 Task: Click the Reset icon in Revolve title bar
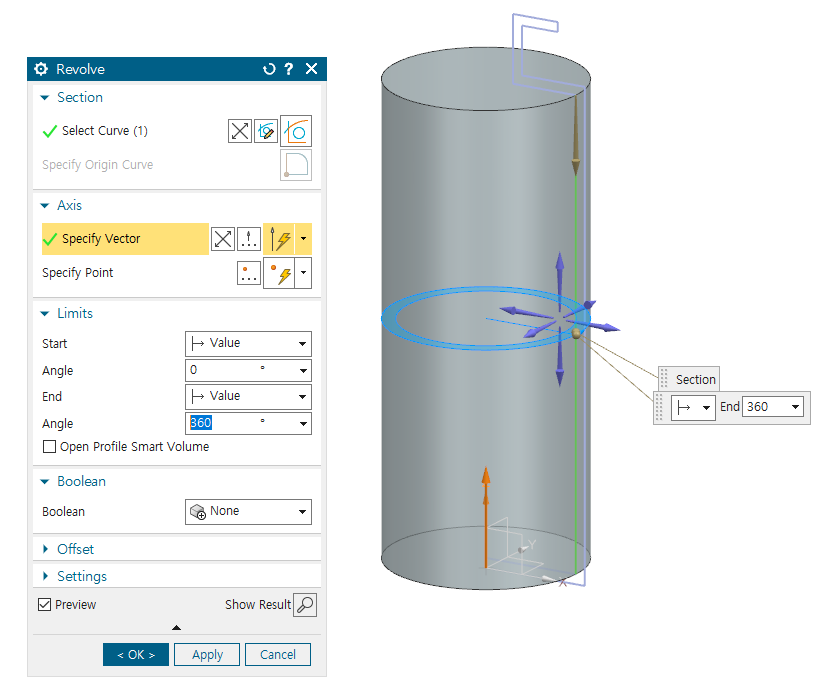pyautogui.click(x=268, y=69)
